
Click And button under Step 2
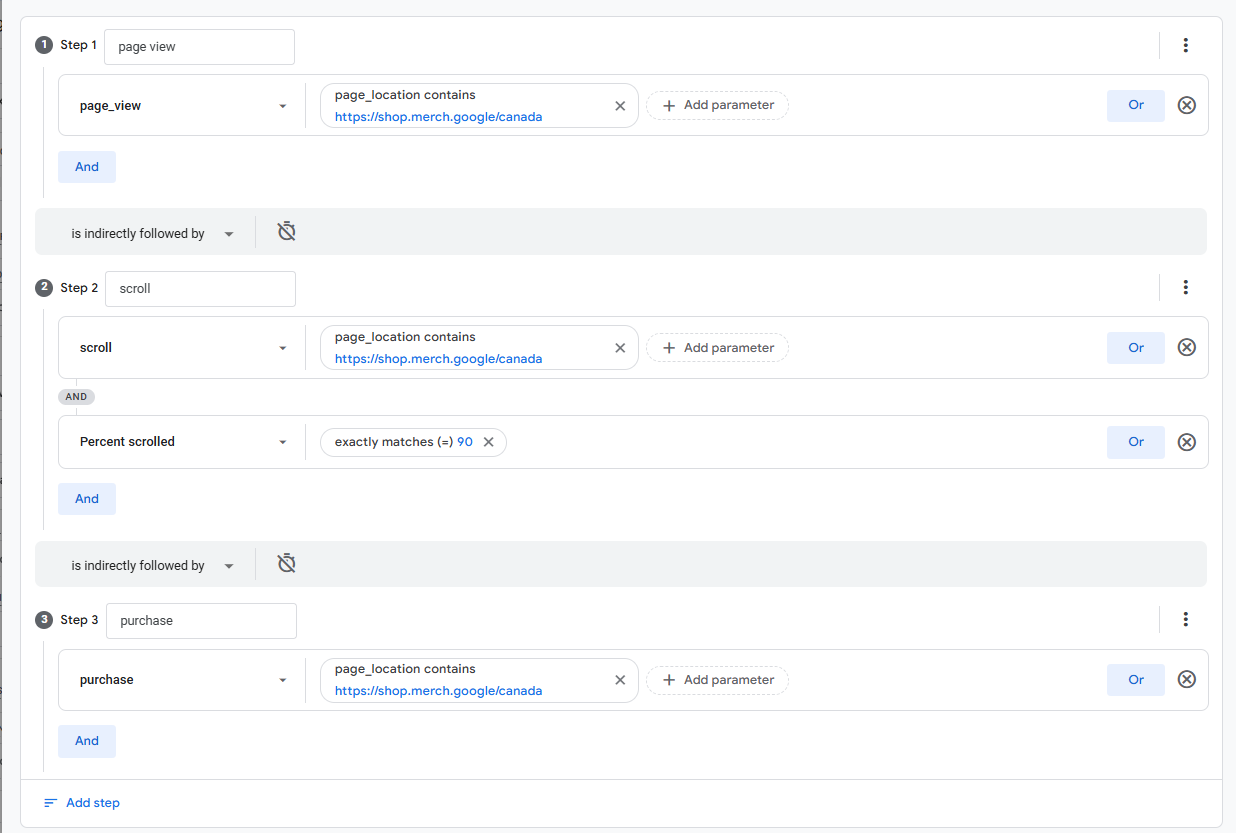tap(87, 499)
